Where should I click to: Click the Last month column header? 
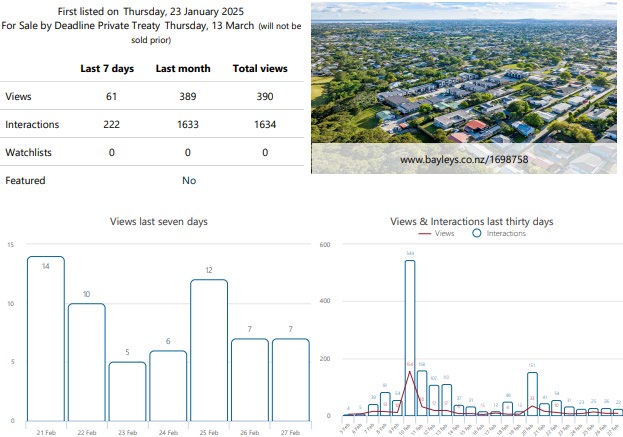pyautogui.click(x=181, y=69)
